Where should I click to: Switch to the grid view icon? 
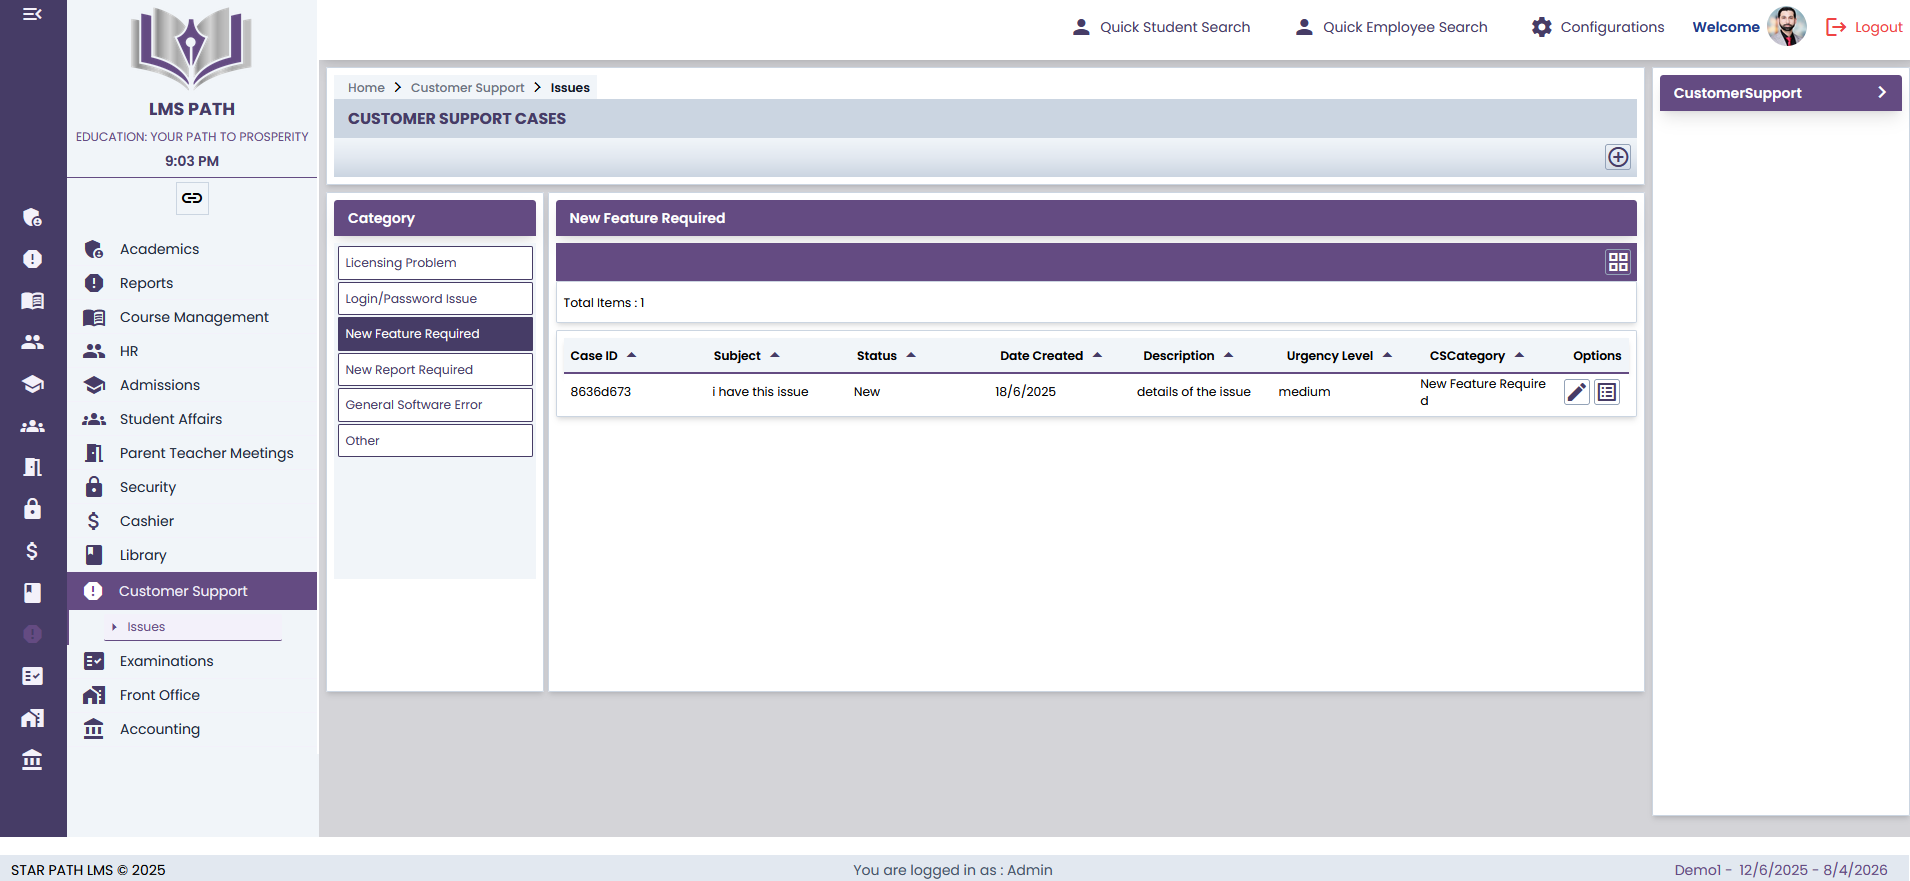coord(1618,262)
